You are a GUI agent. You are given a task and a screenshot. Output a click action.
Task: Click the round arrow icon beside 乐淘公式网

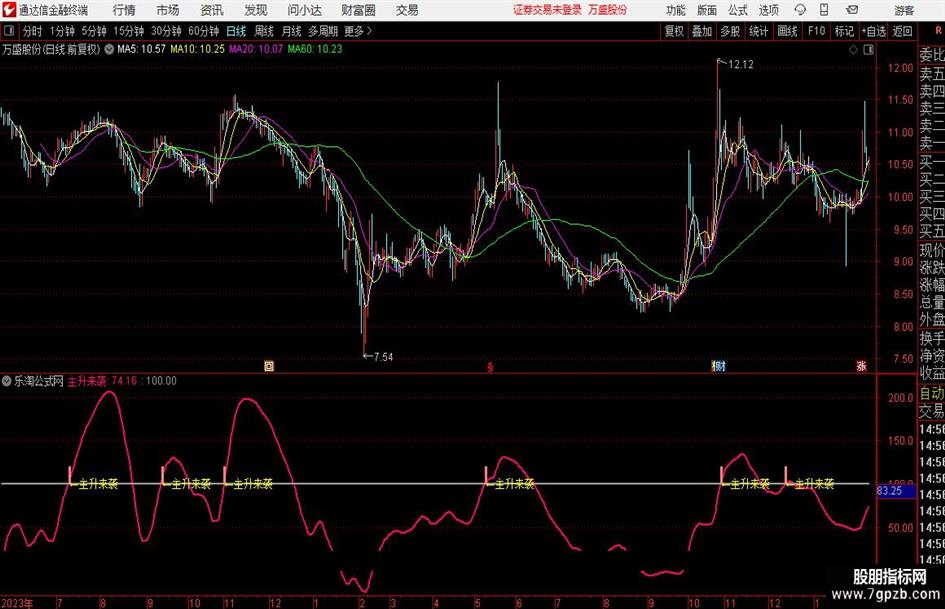(7, 380)
